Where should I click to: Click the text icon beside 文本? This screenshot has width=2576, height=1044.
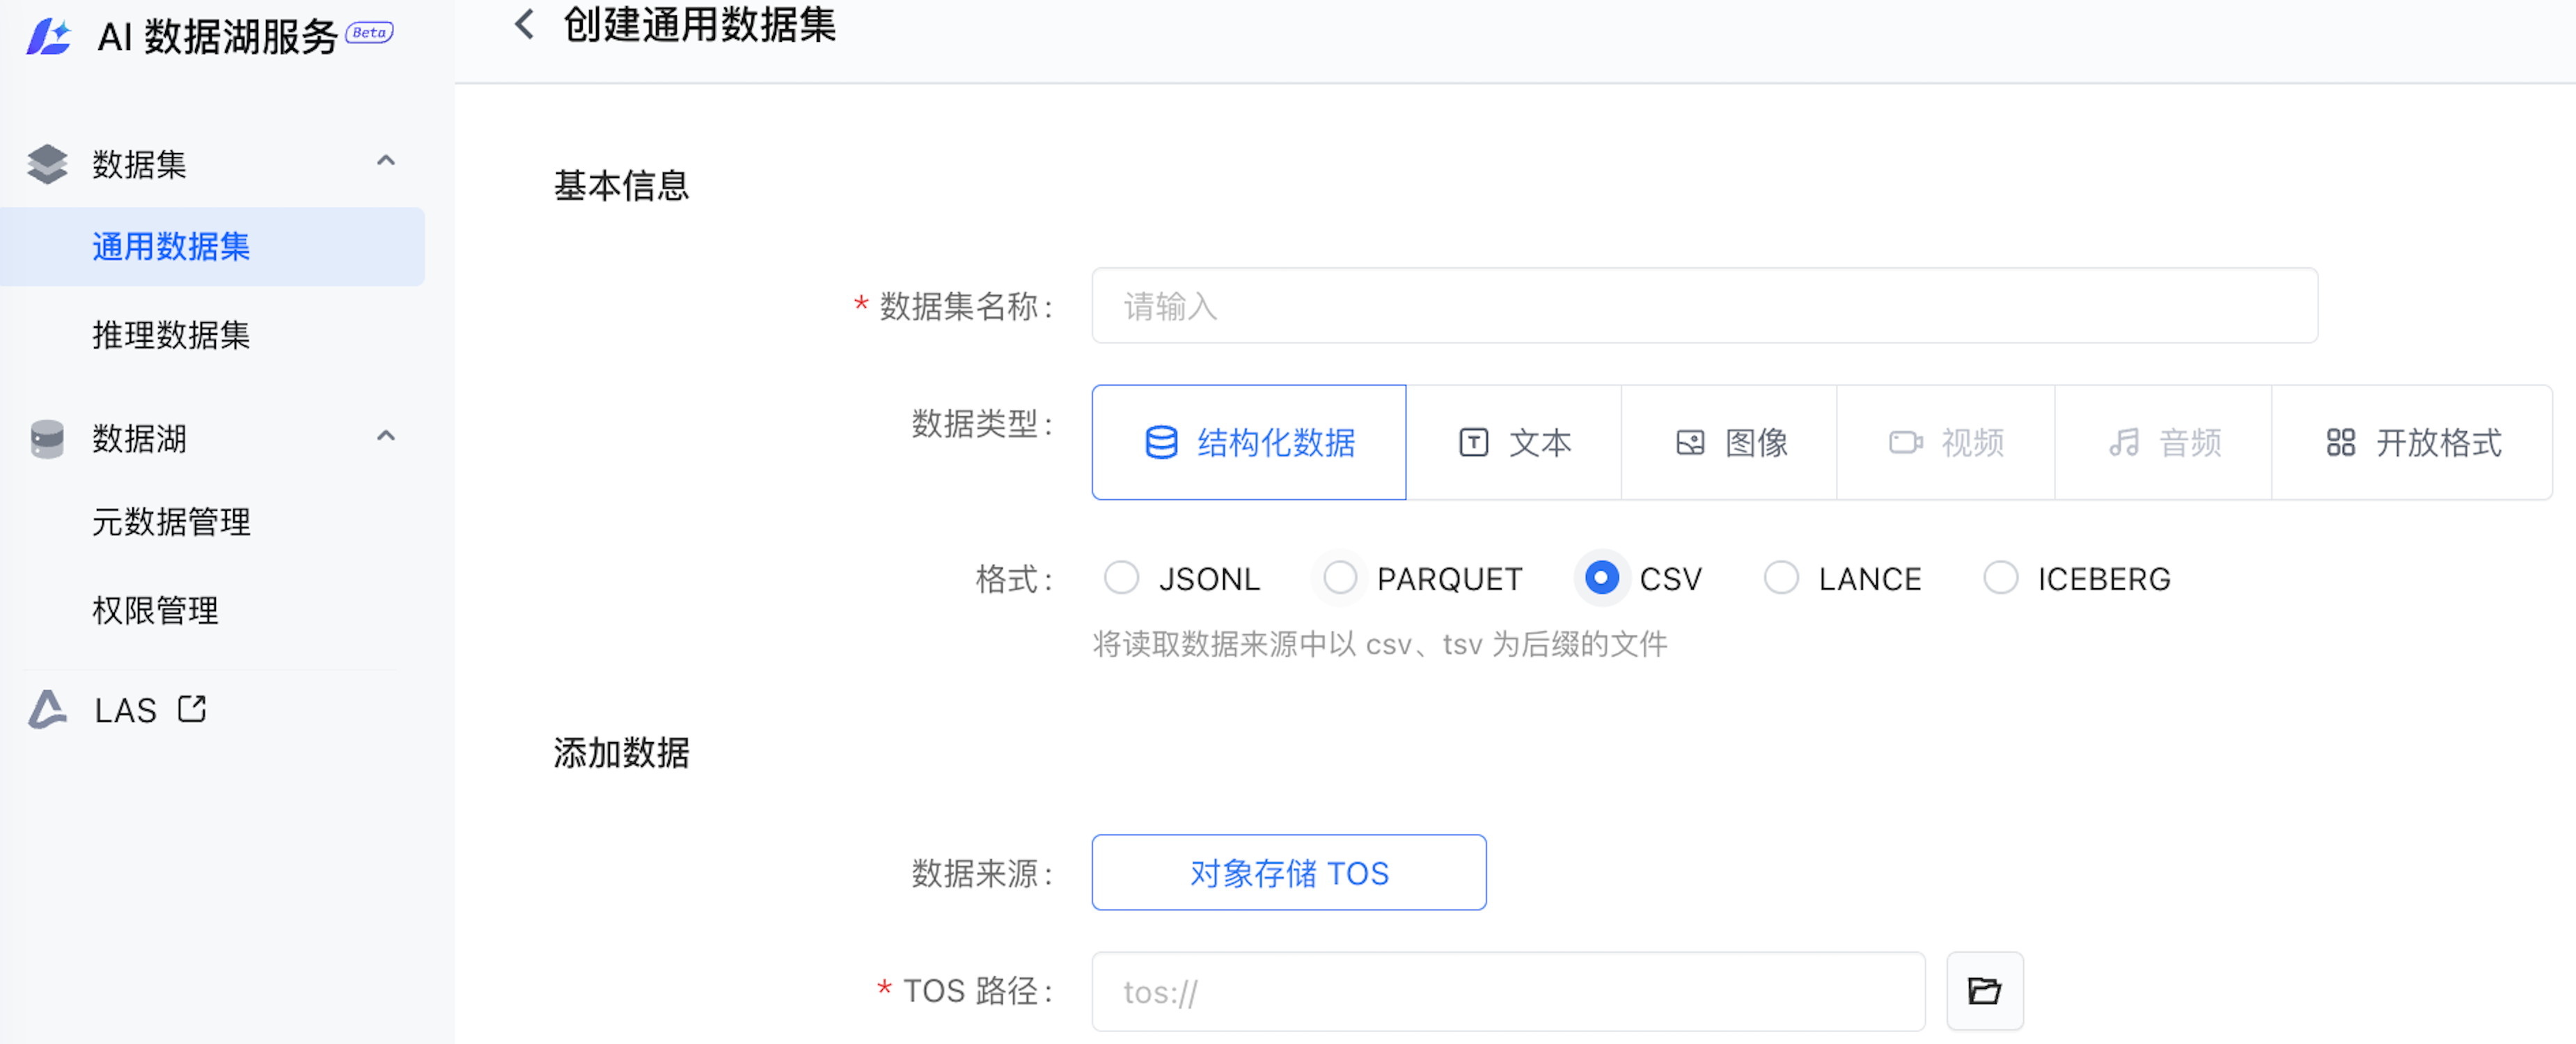(1473, 442)
